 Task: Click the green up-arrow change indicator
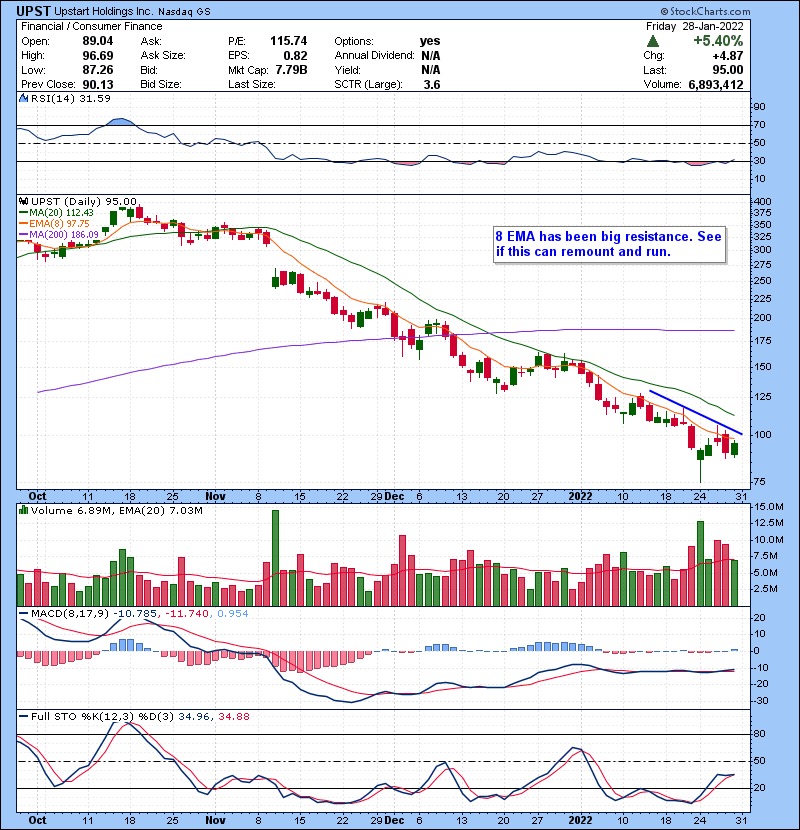pos(653,41)
